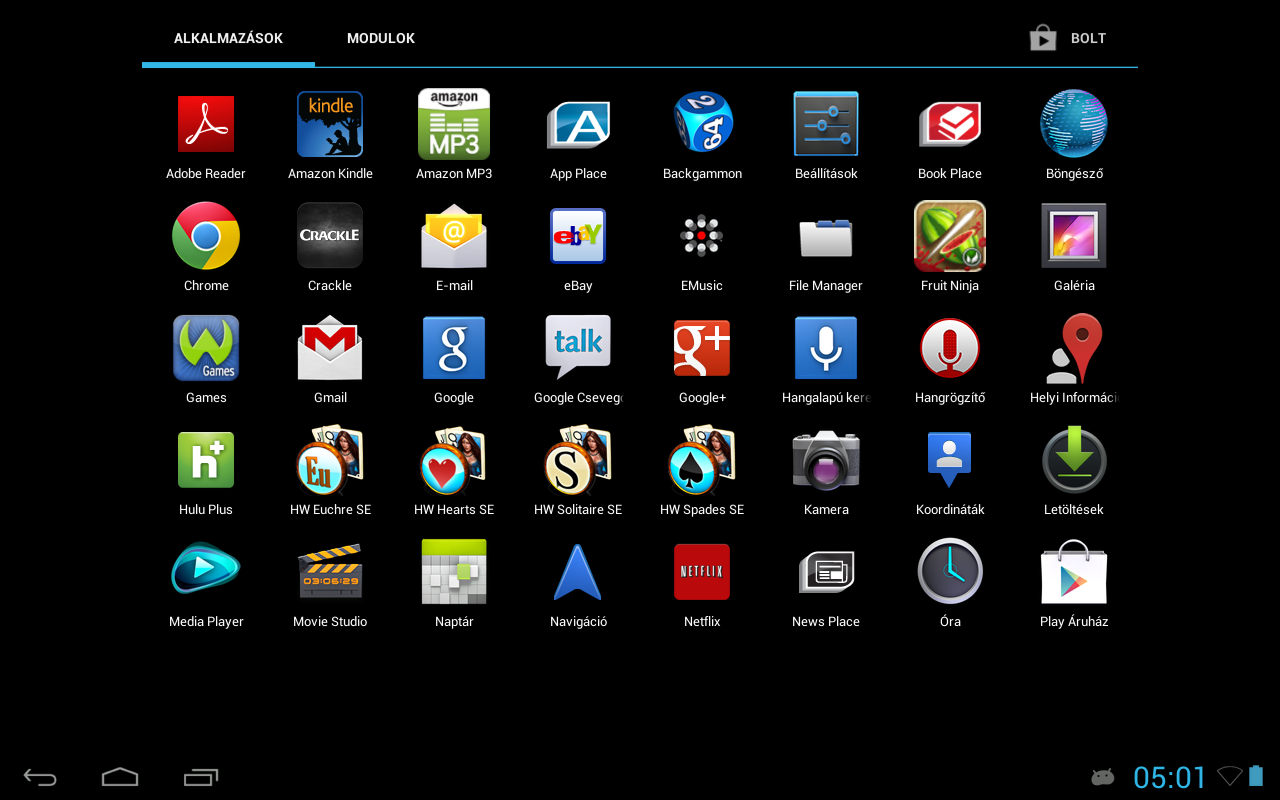Open the Netflix app
1280x800 pixels.
(702, 572)
